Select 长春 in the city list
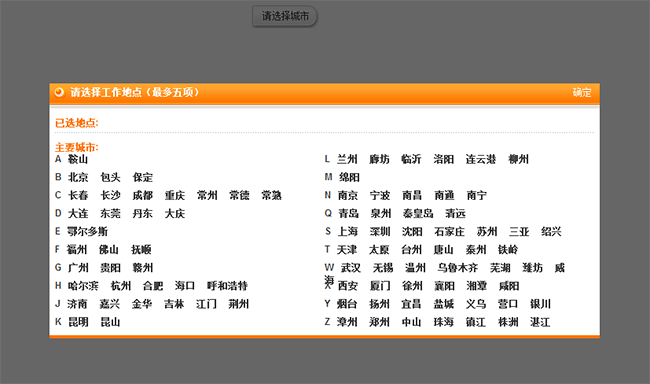The height and width of the screenshot is (384, 650). point(78,195)
